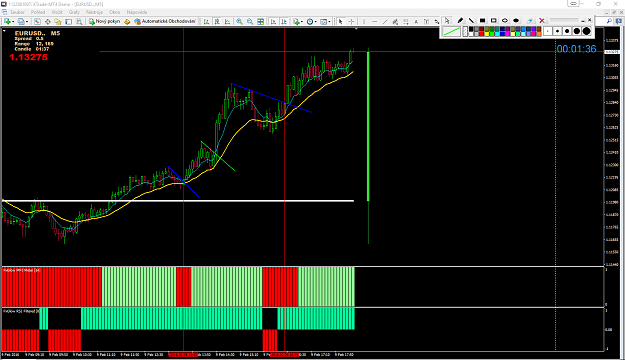625x360 pixels.
Task: Open the Grafy menu
Action: coord(74,12)
